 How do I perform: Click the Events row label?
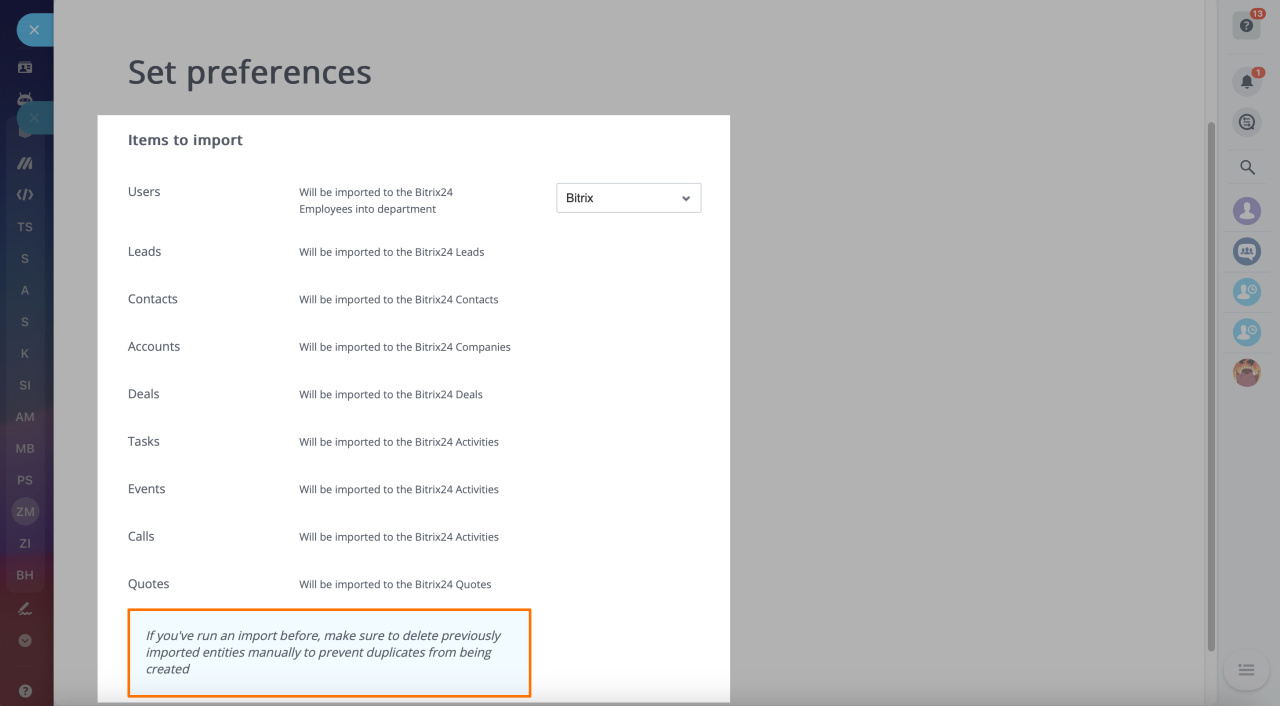pyautogui.click(x=147, y=489)
